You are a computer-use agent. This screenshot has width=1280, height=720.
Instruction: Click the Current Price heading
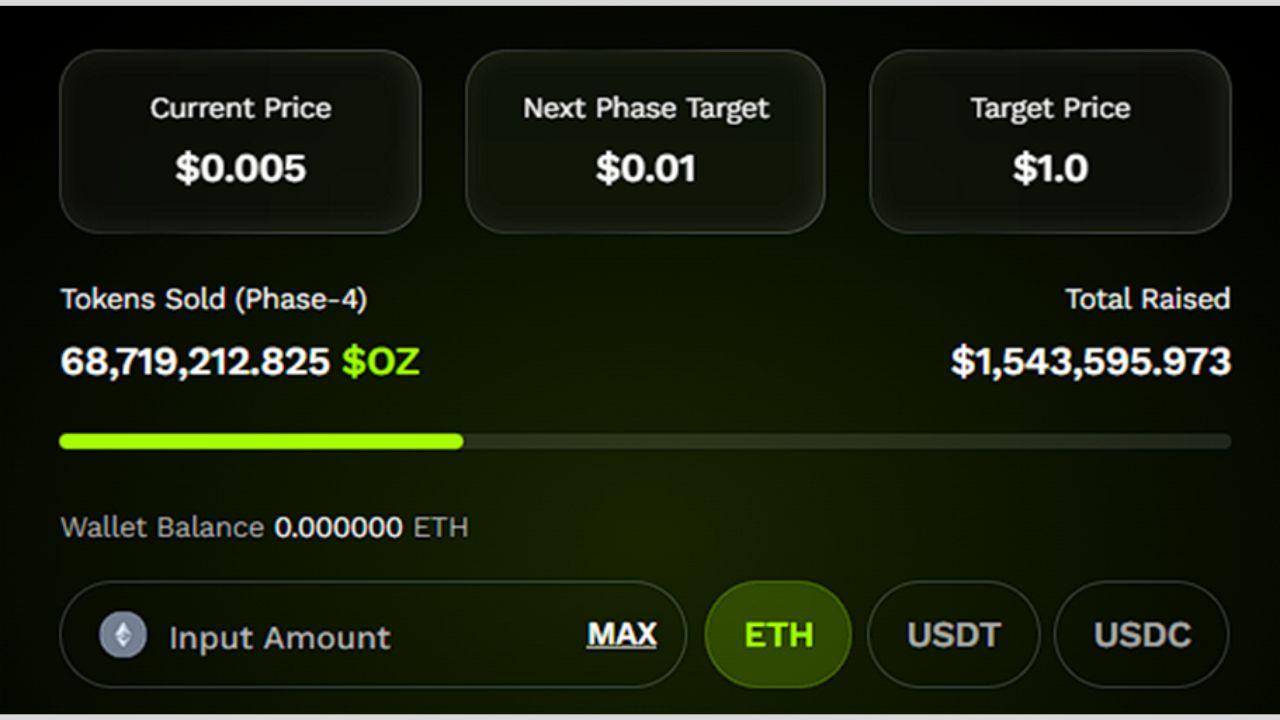click(240, 108)
